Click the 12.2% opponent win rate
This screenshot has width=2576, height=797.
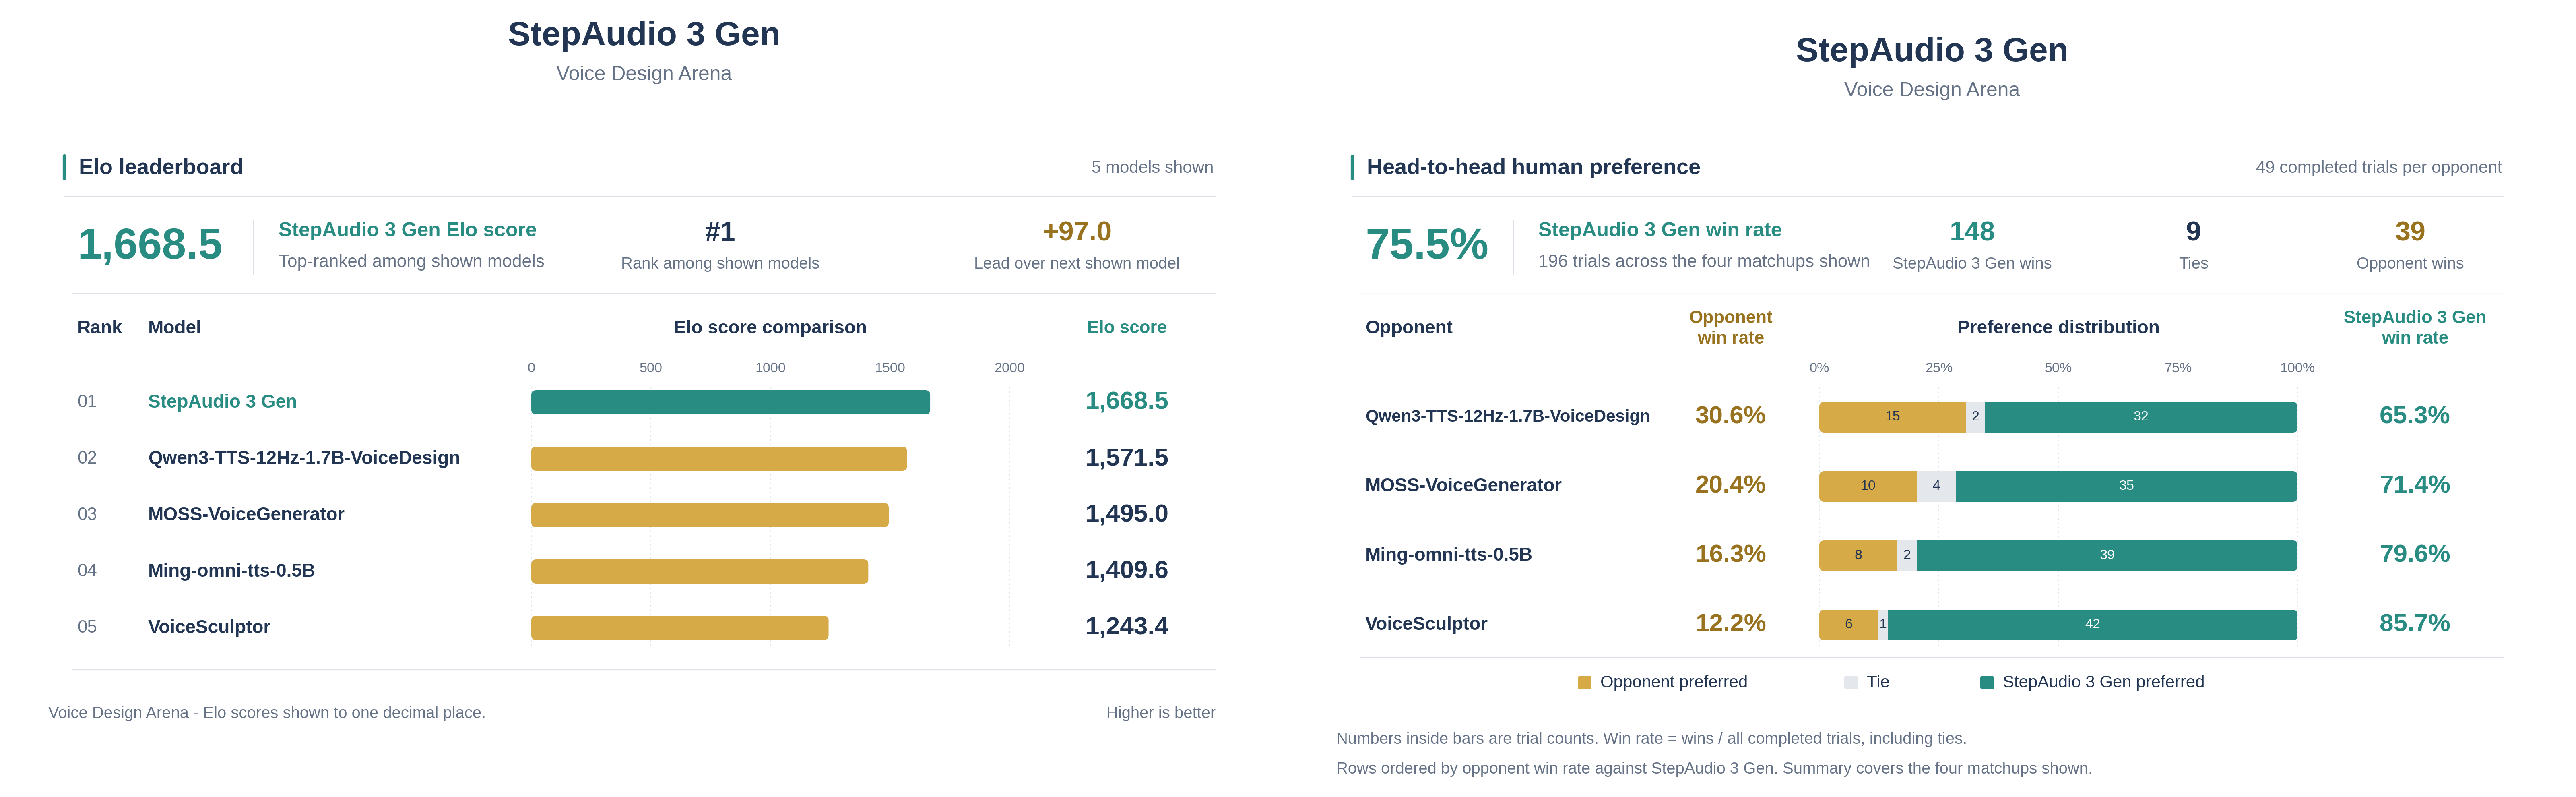pos(1730,623)
